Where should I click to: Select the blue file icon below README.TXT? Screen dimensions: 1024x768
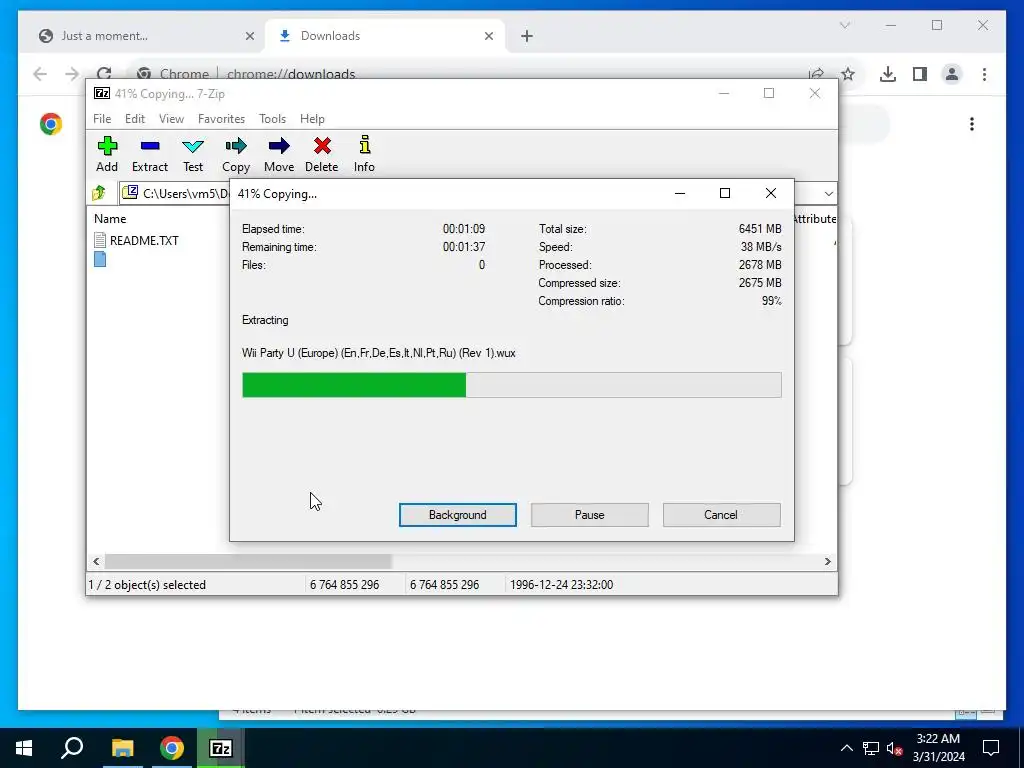[x=100, y=259]
